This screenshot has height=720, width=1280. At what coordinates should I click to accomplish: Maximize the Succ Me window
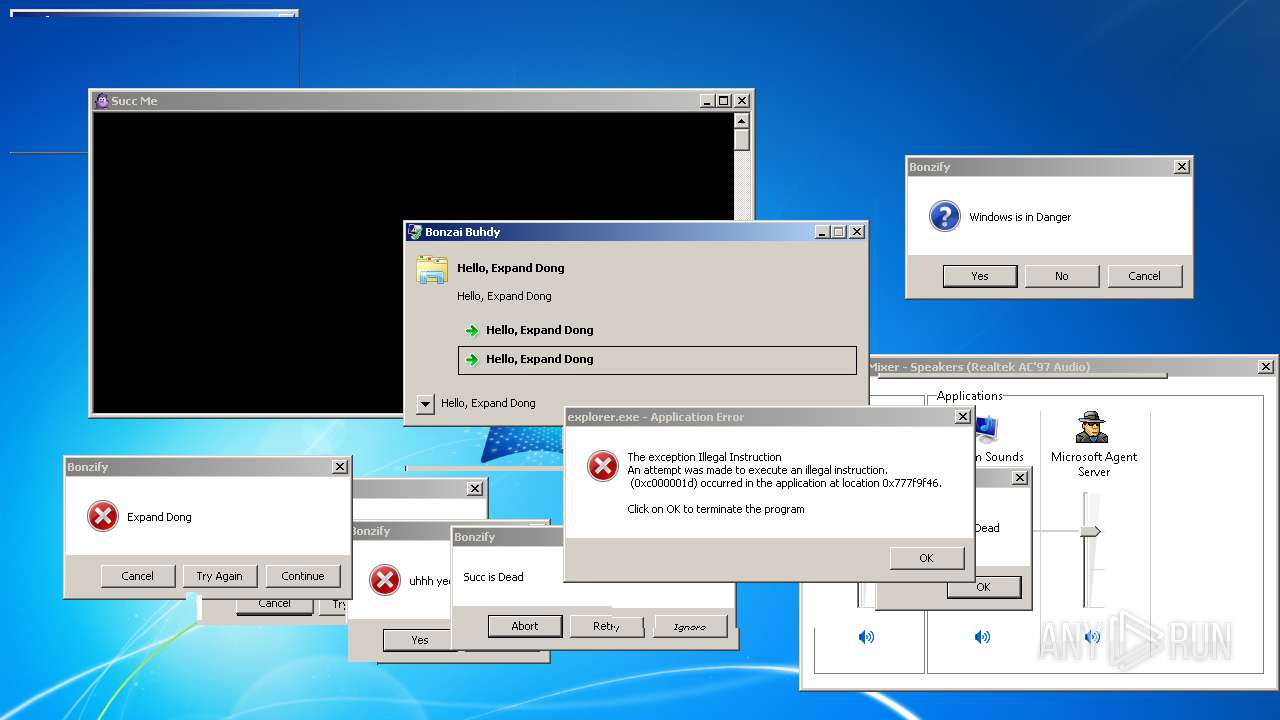pyautogui.click(x=724, y=101)
